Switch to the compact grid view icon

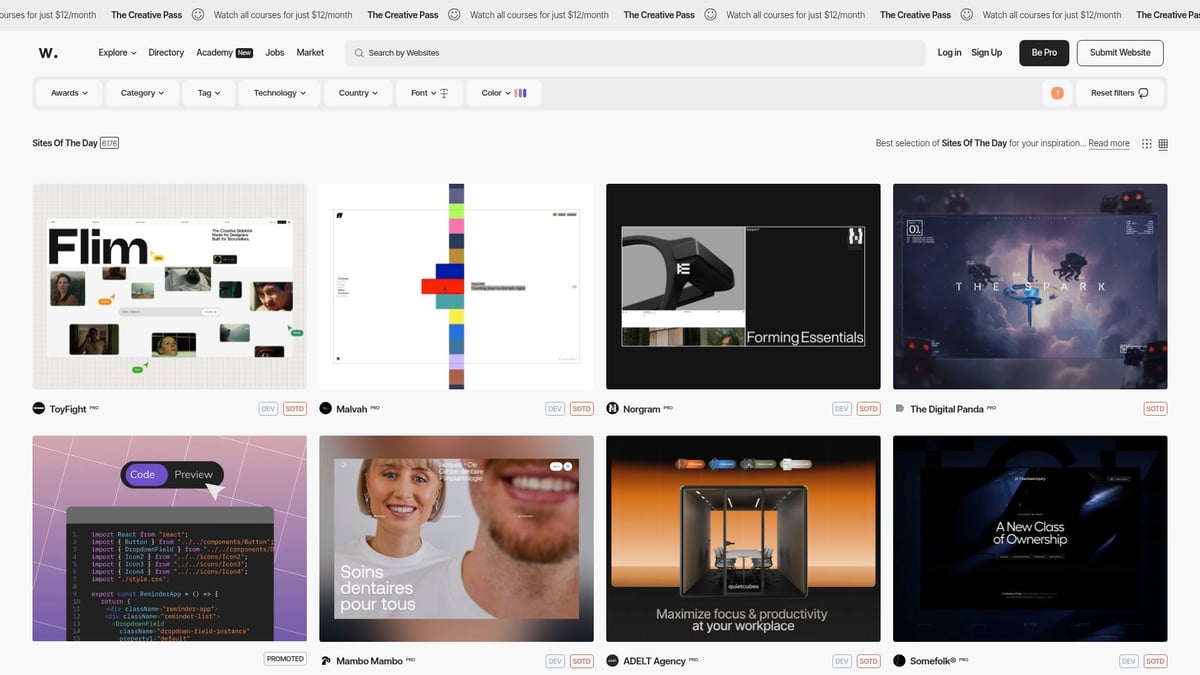tap(1146, 143)
